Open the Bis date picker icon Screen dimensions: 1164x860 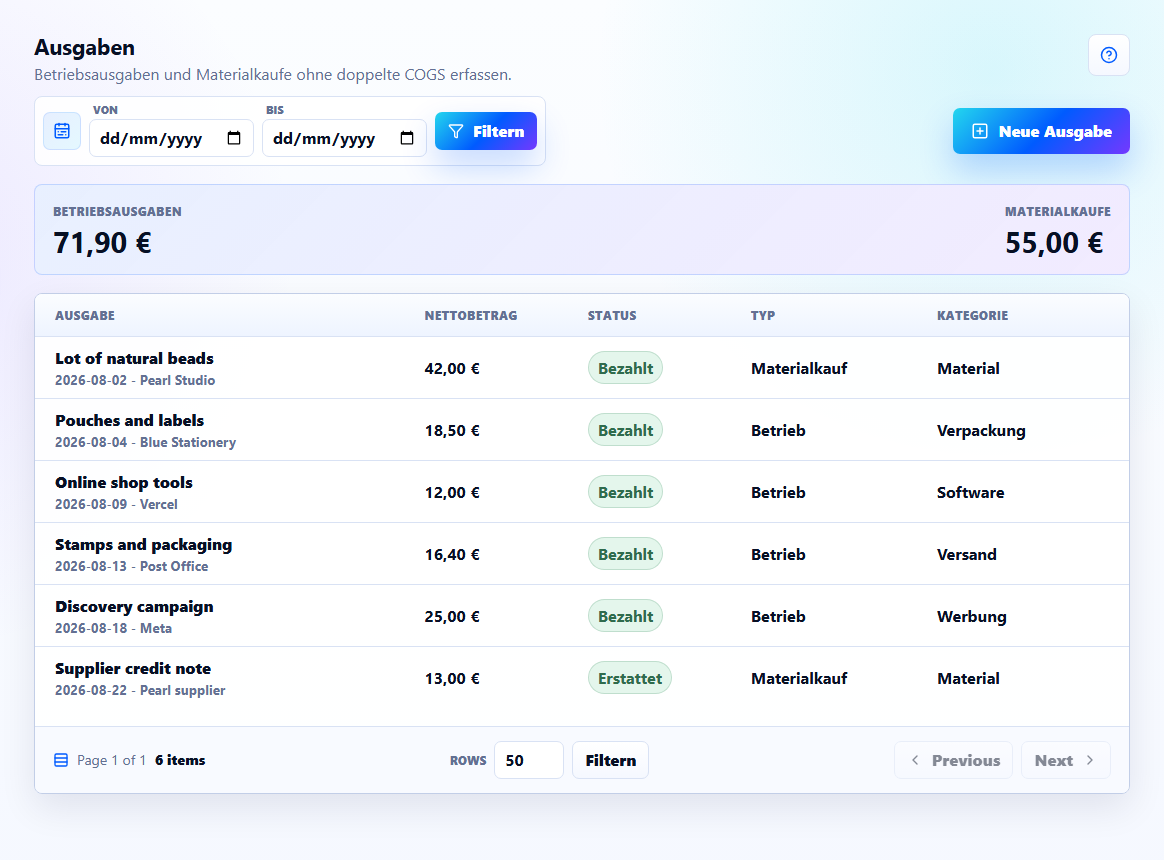407,138
